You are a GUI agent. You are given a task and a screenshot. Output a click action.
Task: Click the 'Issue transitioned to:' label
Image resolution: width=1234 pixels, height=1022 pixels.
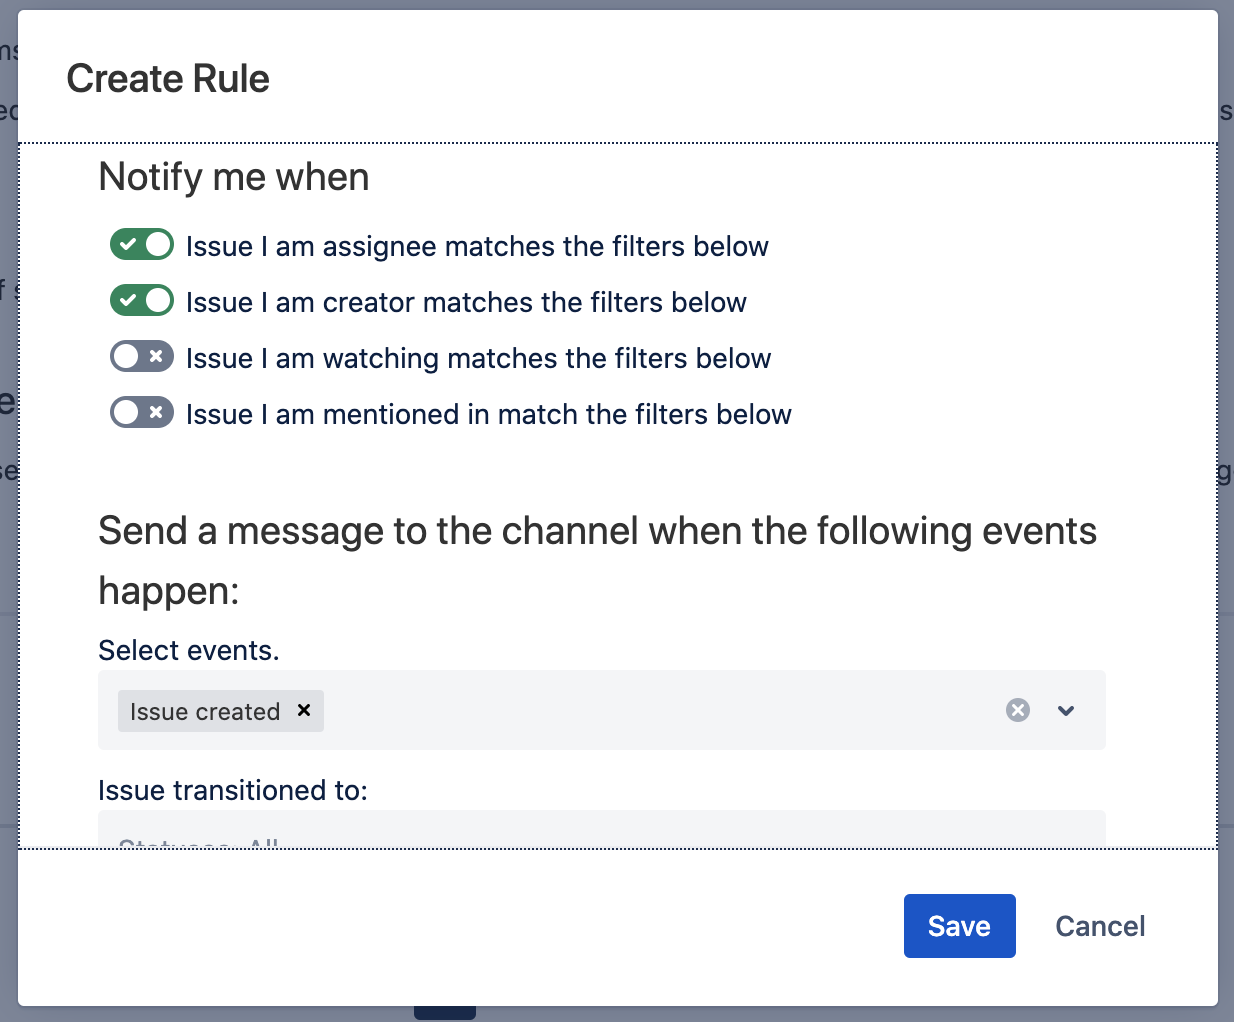232,790
